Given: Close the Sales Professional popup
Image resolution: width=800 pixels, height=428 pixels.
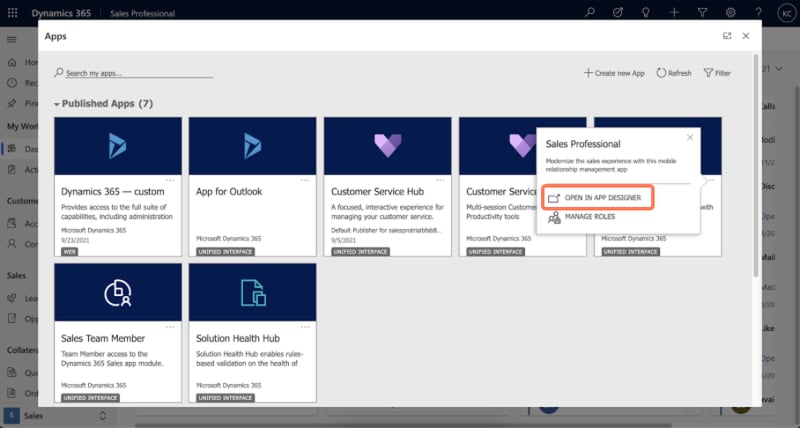Looking at the screenshot, I should 690,138.
